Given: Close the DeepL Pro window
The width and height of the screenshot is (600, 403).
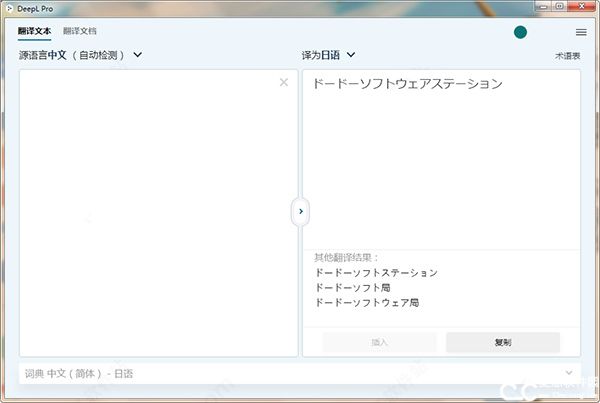Looking at the screenshot, I should click(x=581, y=6).
